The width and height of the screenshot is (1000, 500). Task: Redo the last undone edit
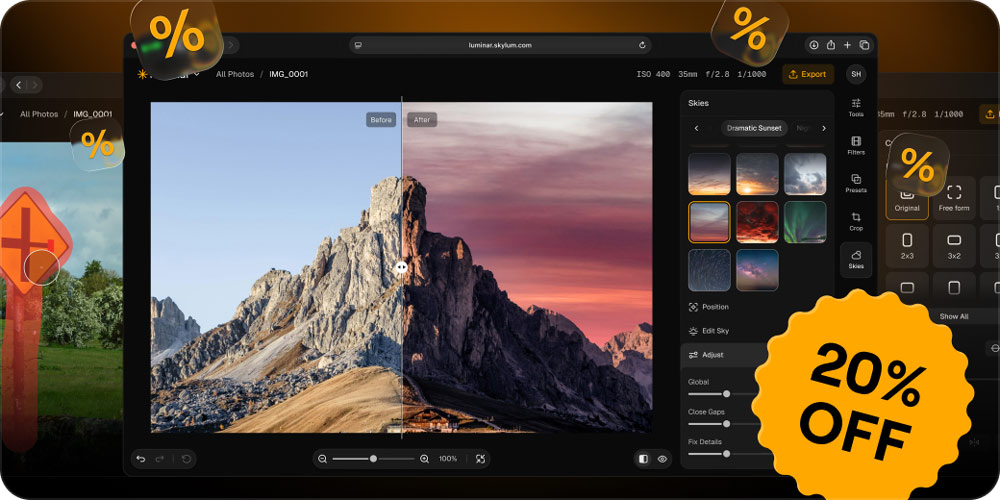[160, 459]
